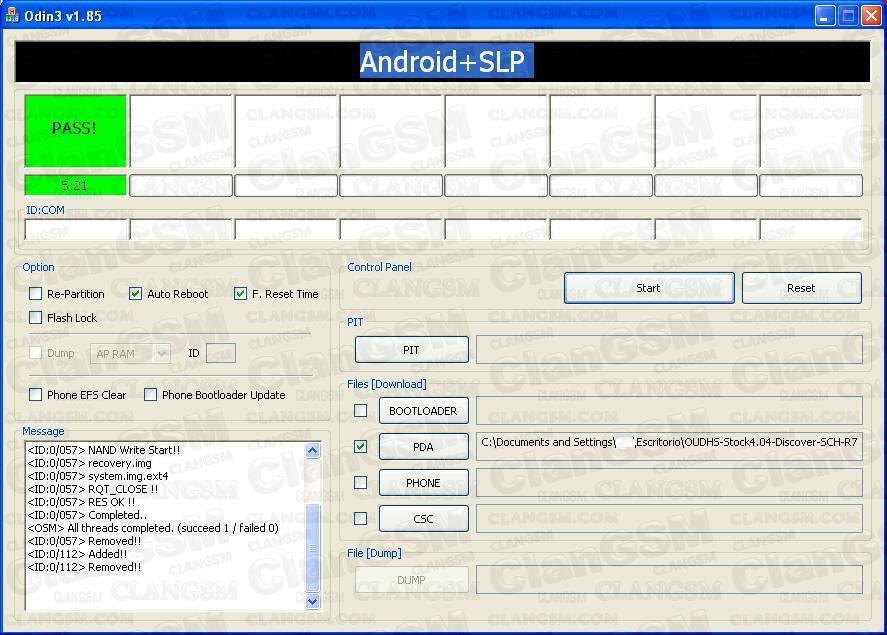Screen dimensions: 887x635
Task: Click the "Option" group label
Action: (38, 267)
